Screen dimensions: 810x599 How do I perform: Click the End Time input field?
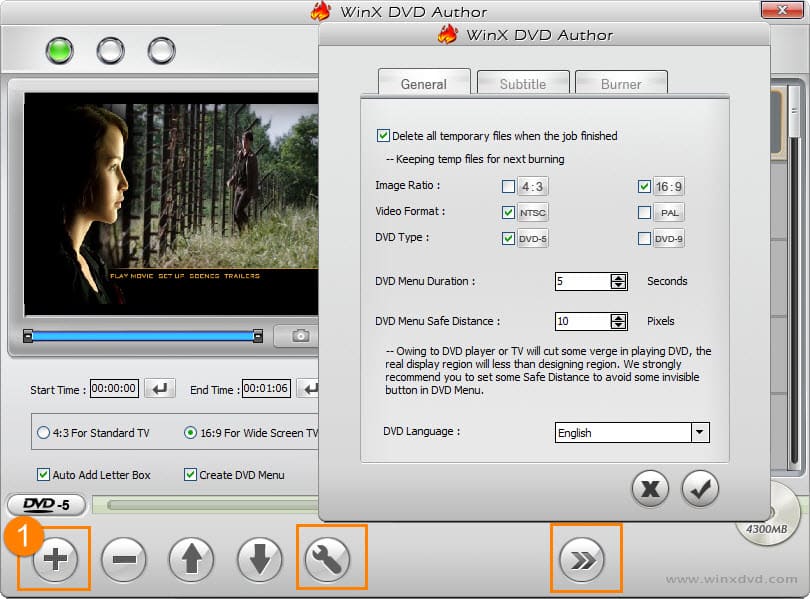266,388
